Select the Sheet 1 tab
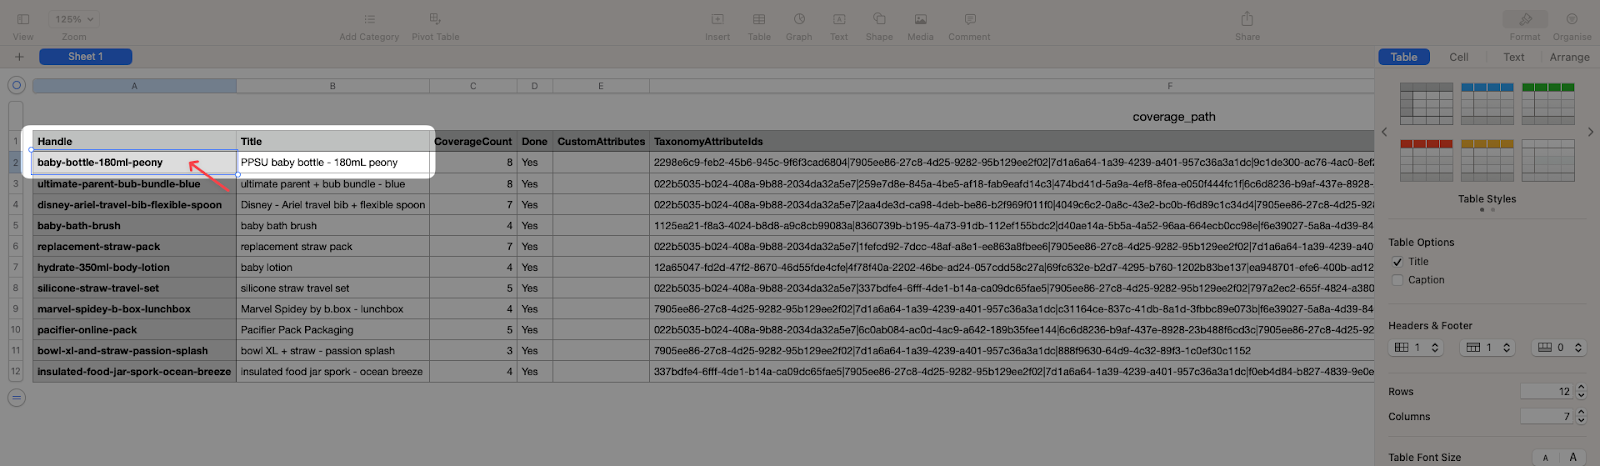Viewport: 1600px width, 466px height. pos(85,57)
